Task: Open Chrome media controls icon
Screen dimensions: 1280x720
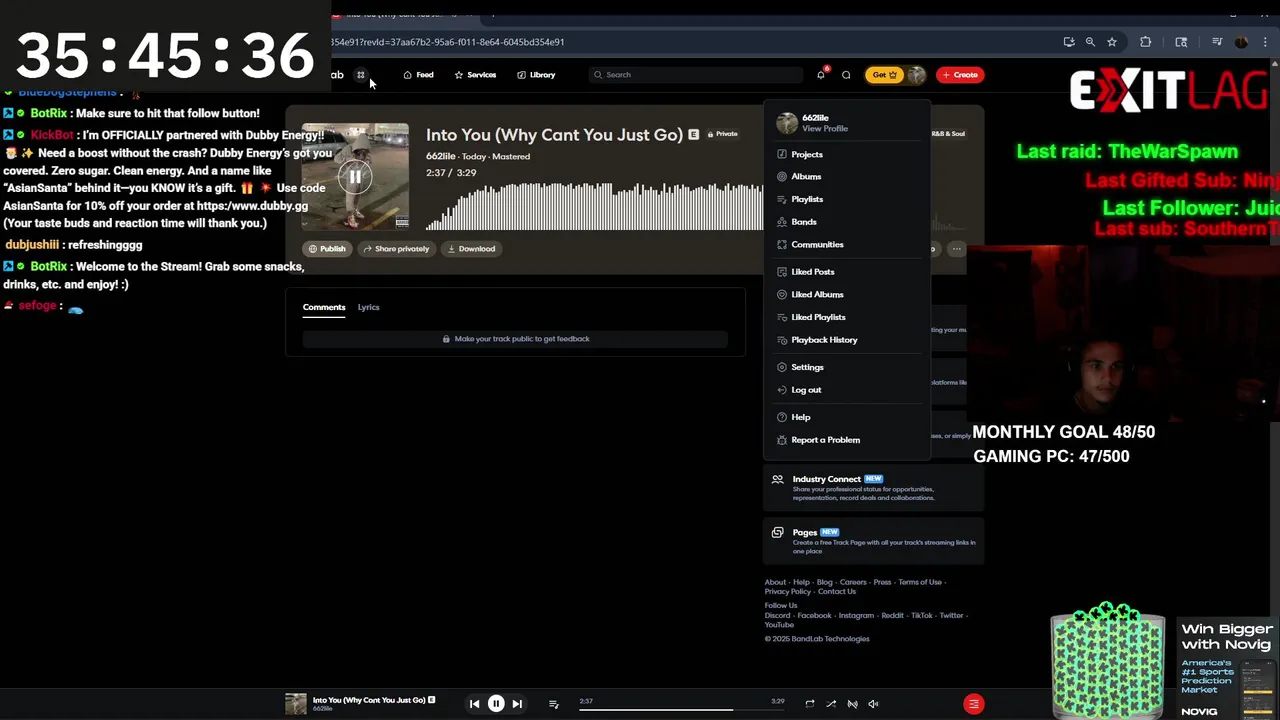Action: pos(1217,42)
